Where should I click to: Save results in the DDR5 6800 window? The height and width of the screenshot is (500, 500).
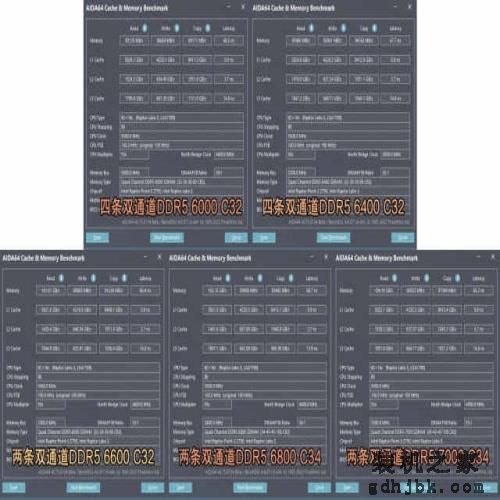coord(181,488)
